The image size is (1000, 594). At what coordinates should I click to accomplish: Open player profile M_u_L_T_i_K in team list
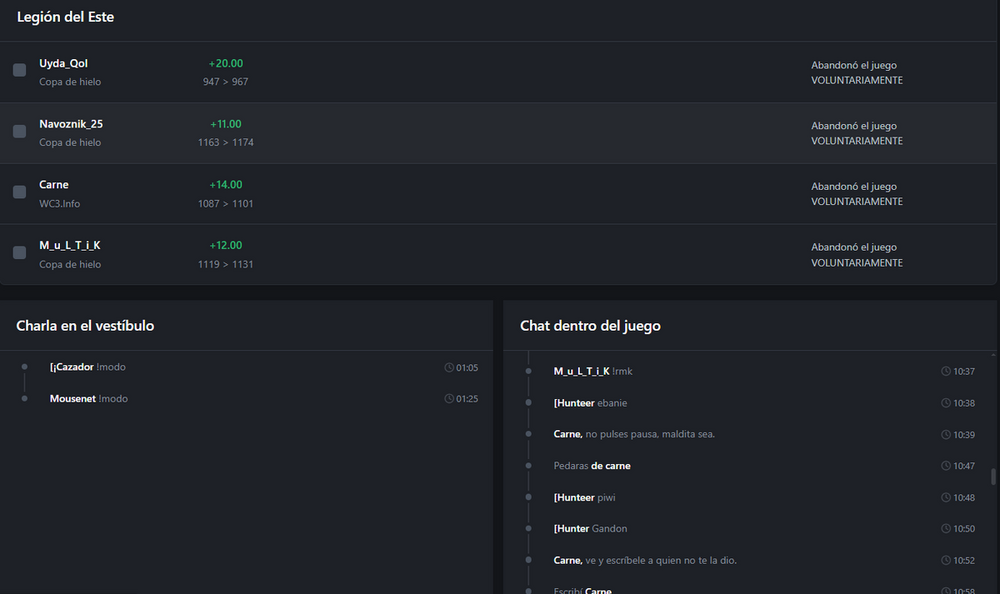click(70, 245)
